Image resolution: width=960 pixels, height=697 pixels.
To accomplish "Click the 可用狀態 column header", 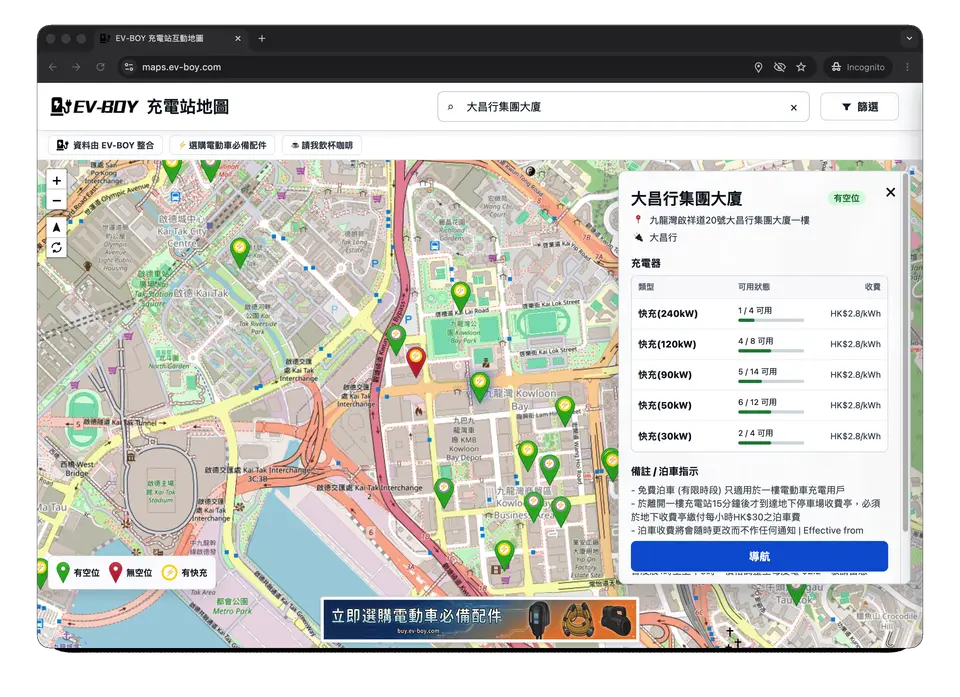I will (754, 287).
